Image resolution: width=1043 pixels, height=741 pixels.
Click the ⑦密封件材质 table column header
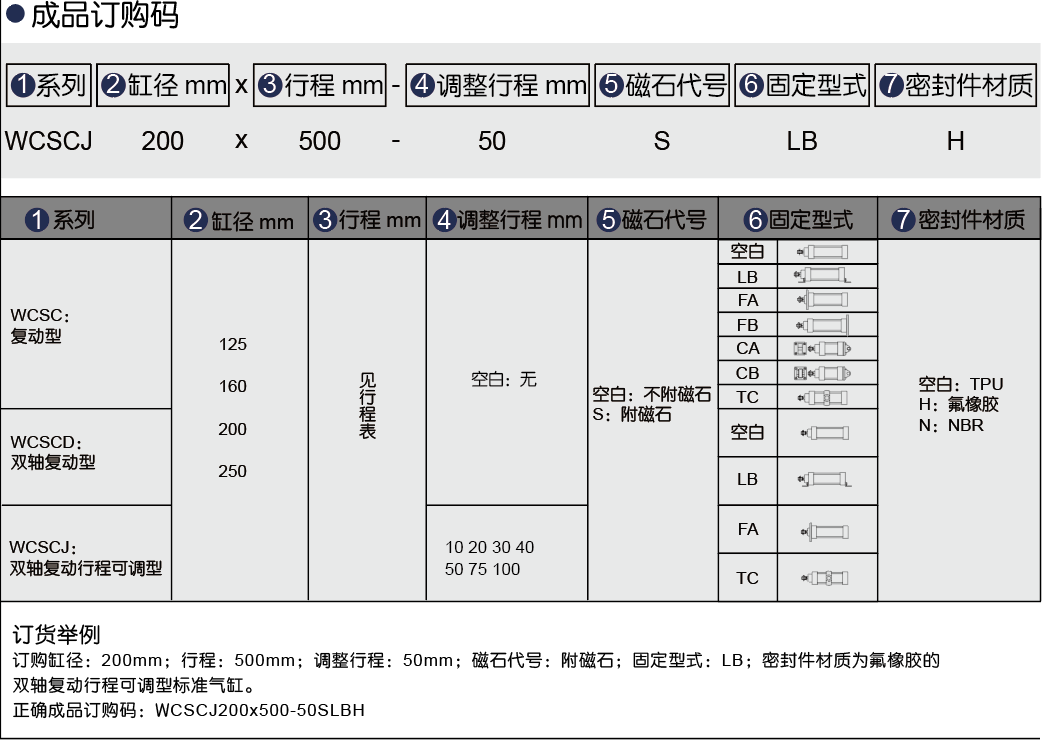pos(959,219)
